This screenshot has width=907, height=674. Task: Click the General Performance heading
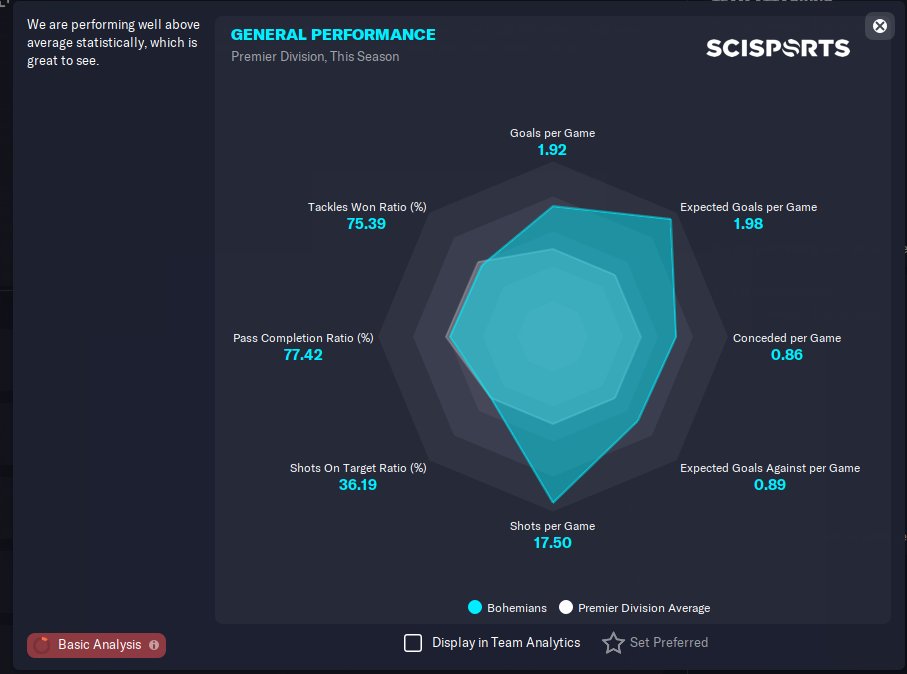click(333, 35)
